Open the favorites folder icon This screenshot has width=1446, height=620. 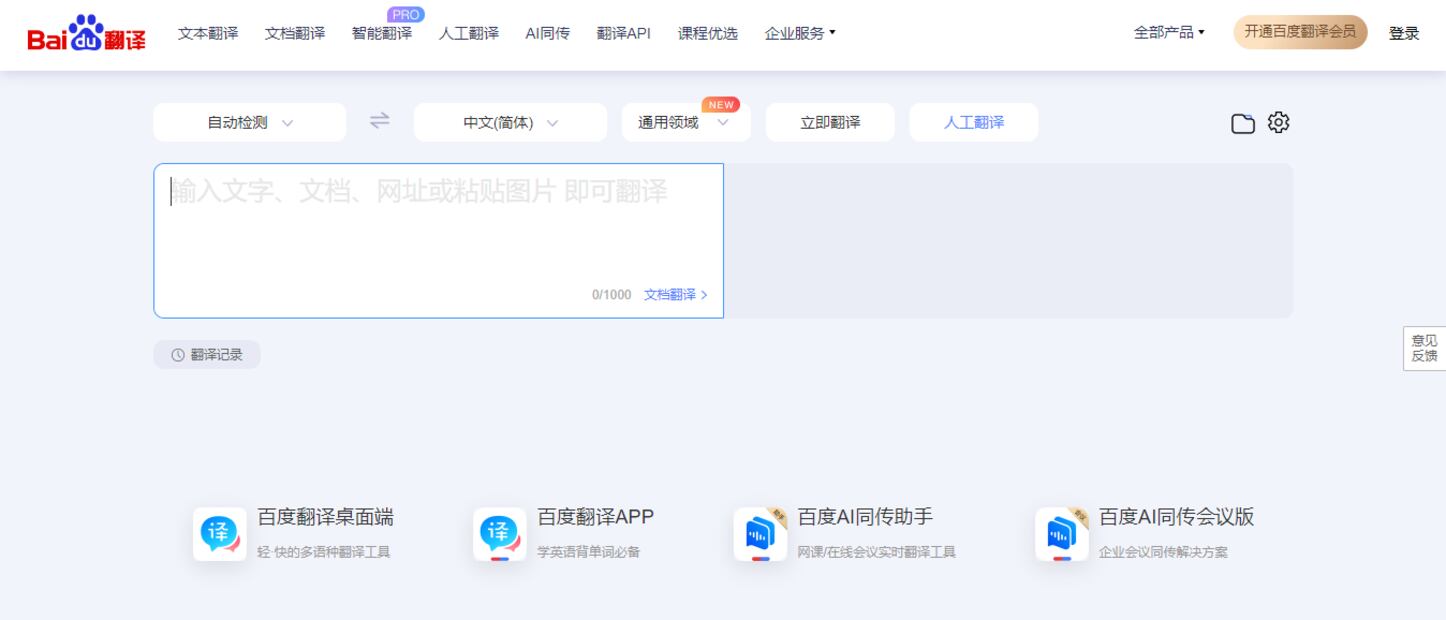[x=1242, y=123]
